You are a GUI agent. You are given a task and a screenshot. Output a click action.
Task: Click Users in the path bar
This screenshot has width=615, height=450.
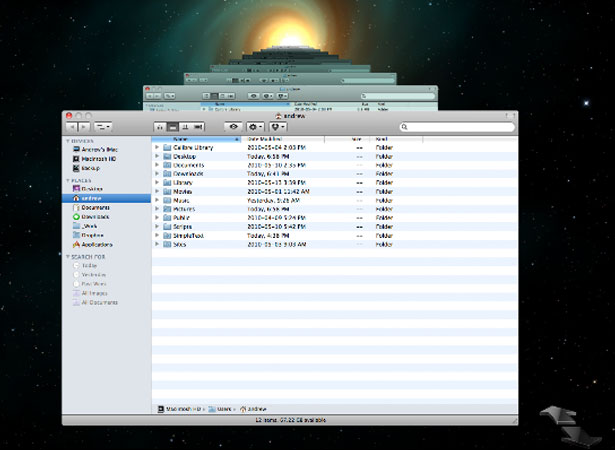point(220,409)
